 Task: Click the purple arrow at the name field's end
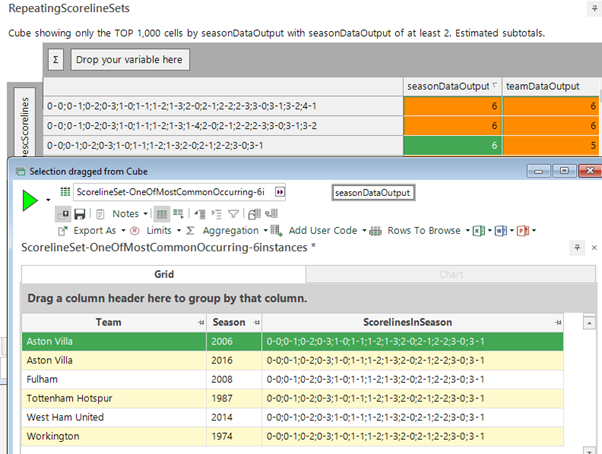(x=280, y=192)
